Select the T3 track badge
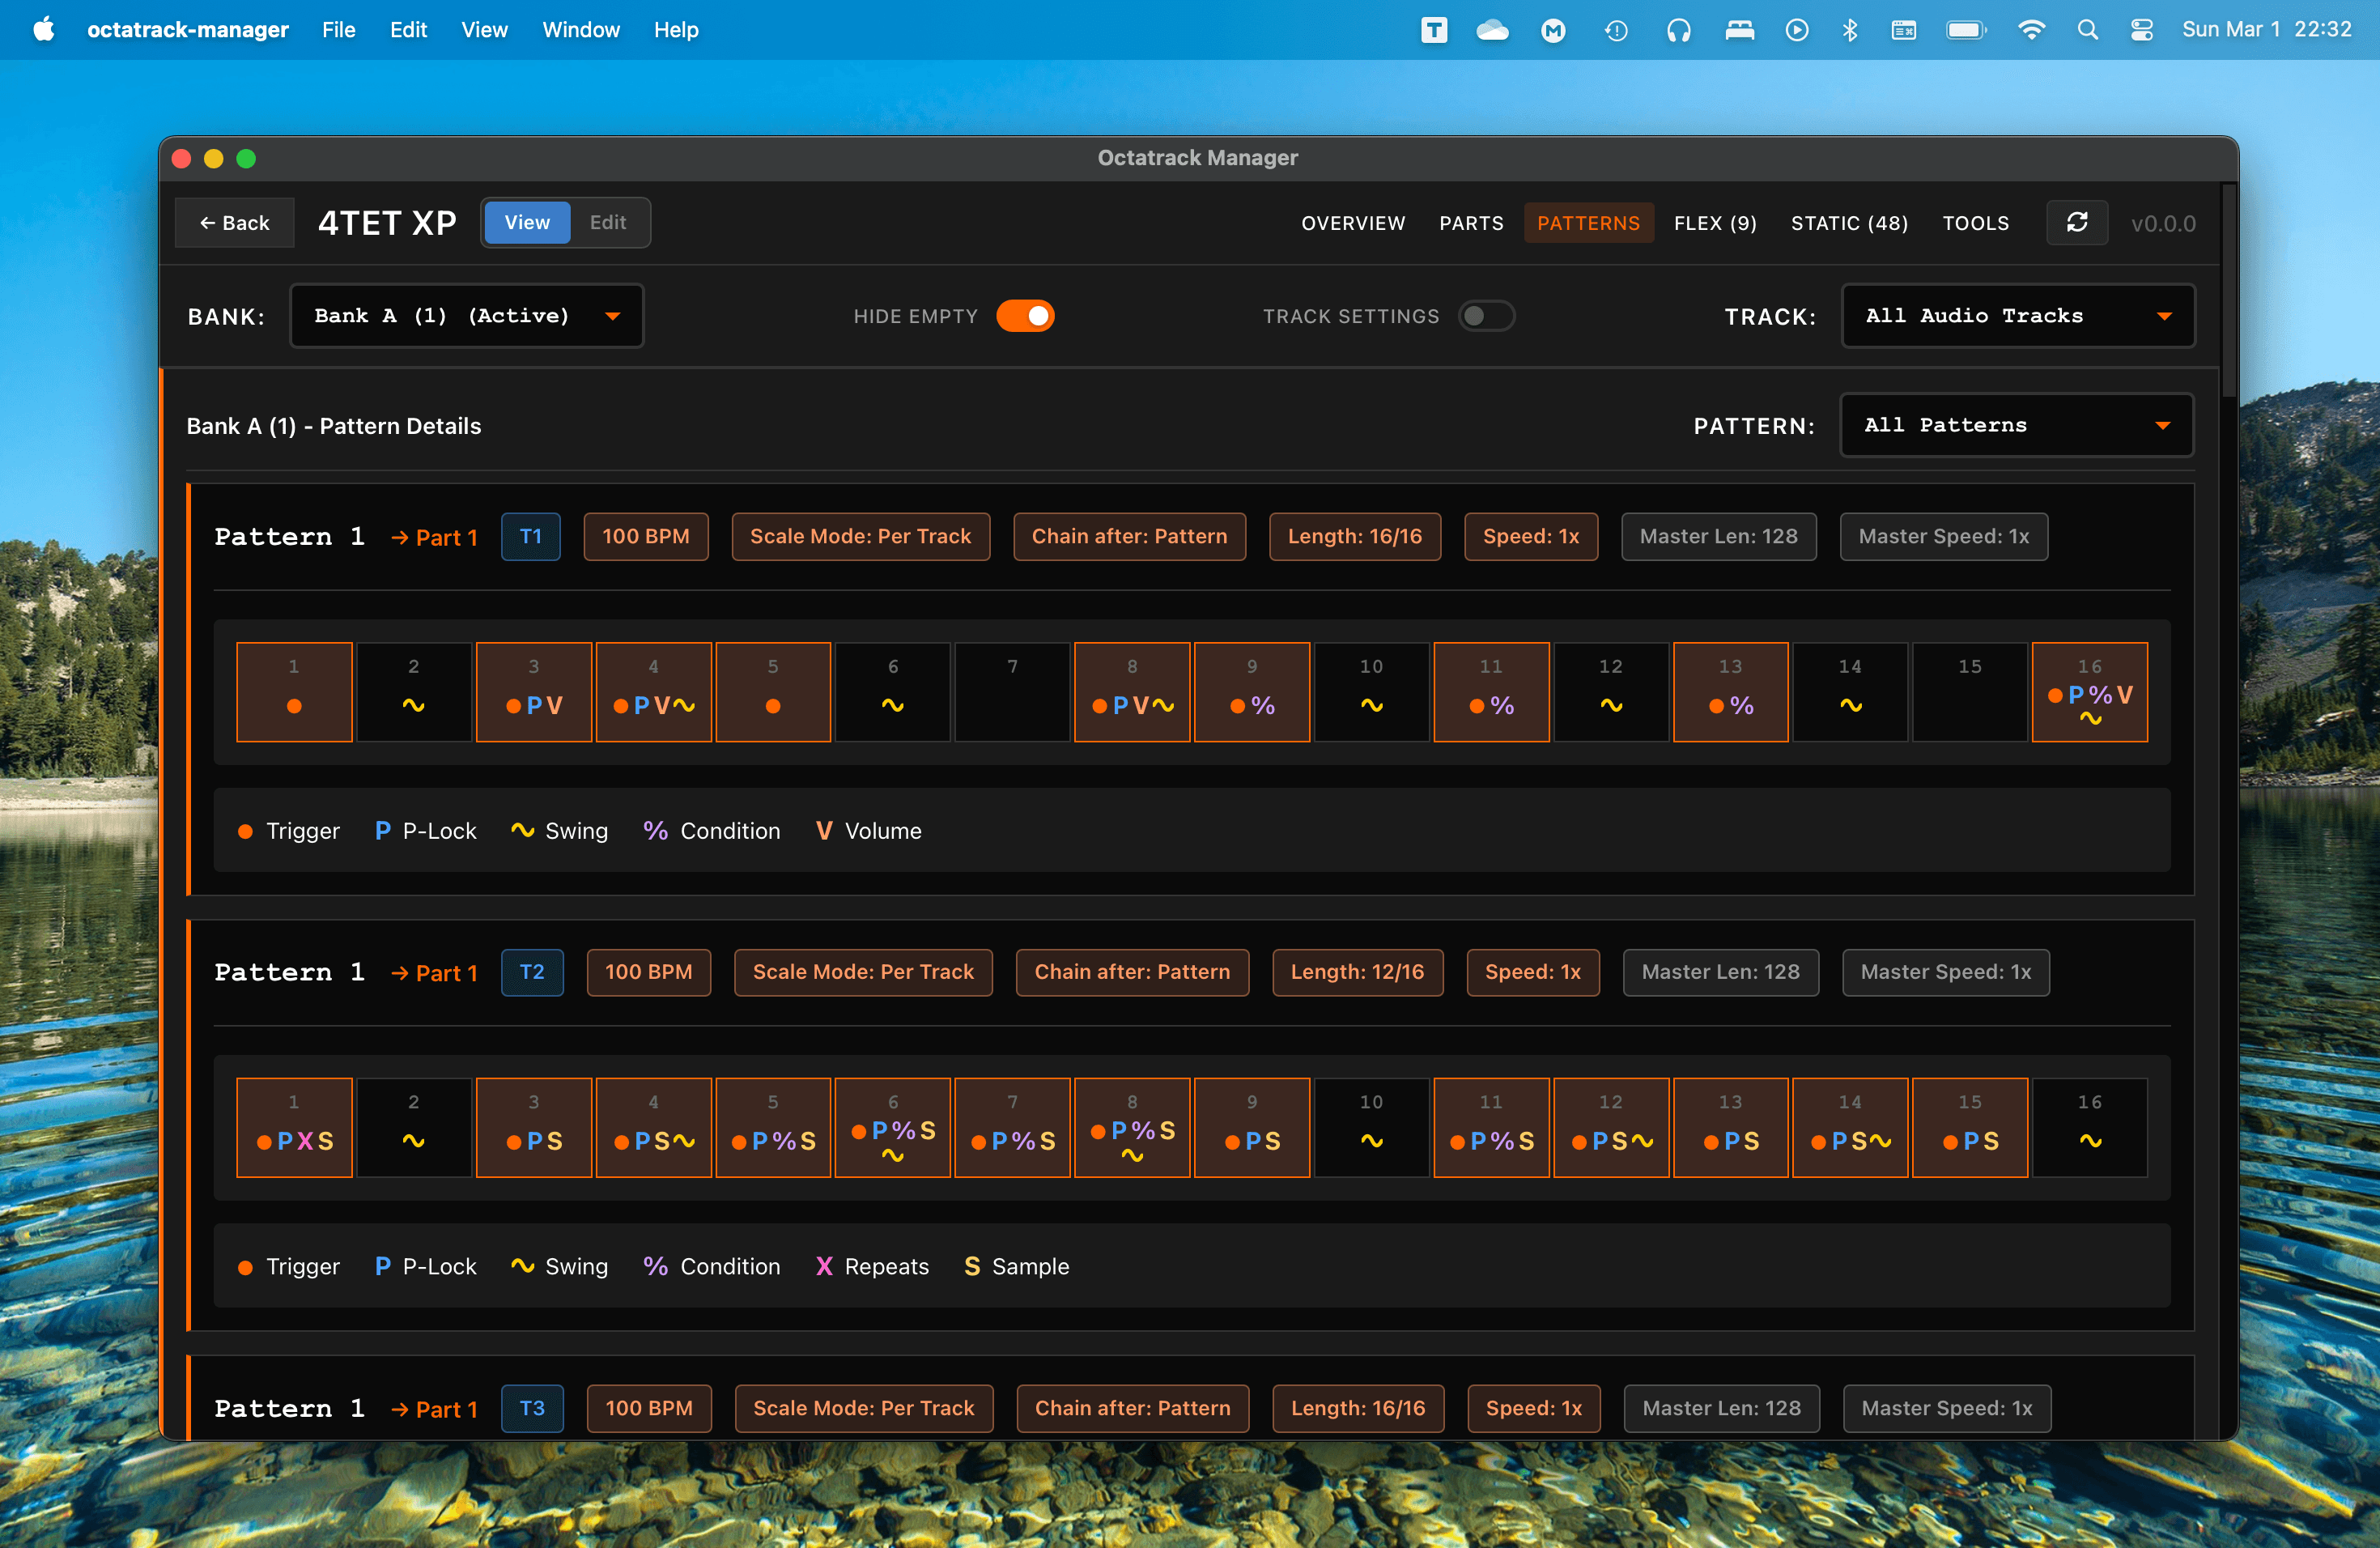This screenshot has width=2380, height=1548. [532, 1408]
